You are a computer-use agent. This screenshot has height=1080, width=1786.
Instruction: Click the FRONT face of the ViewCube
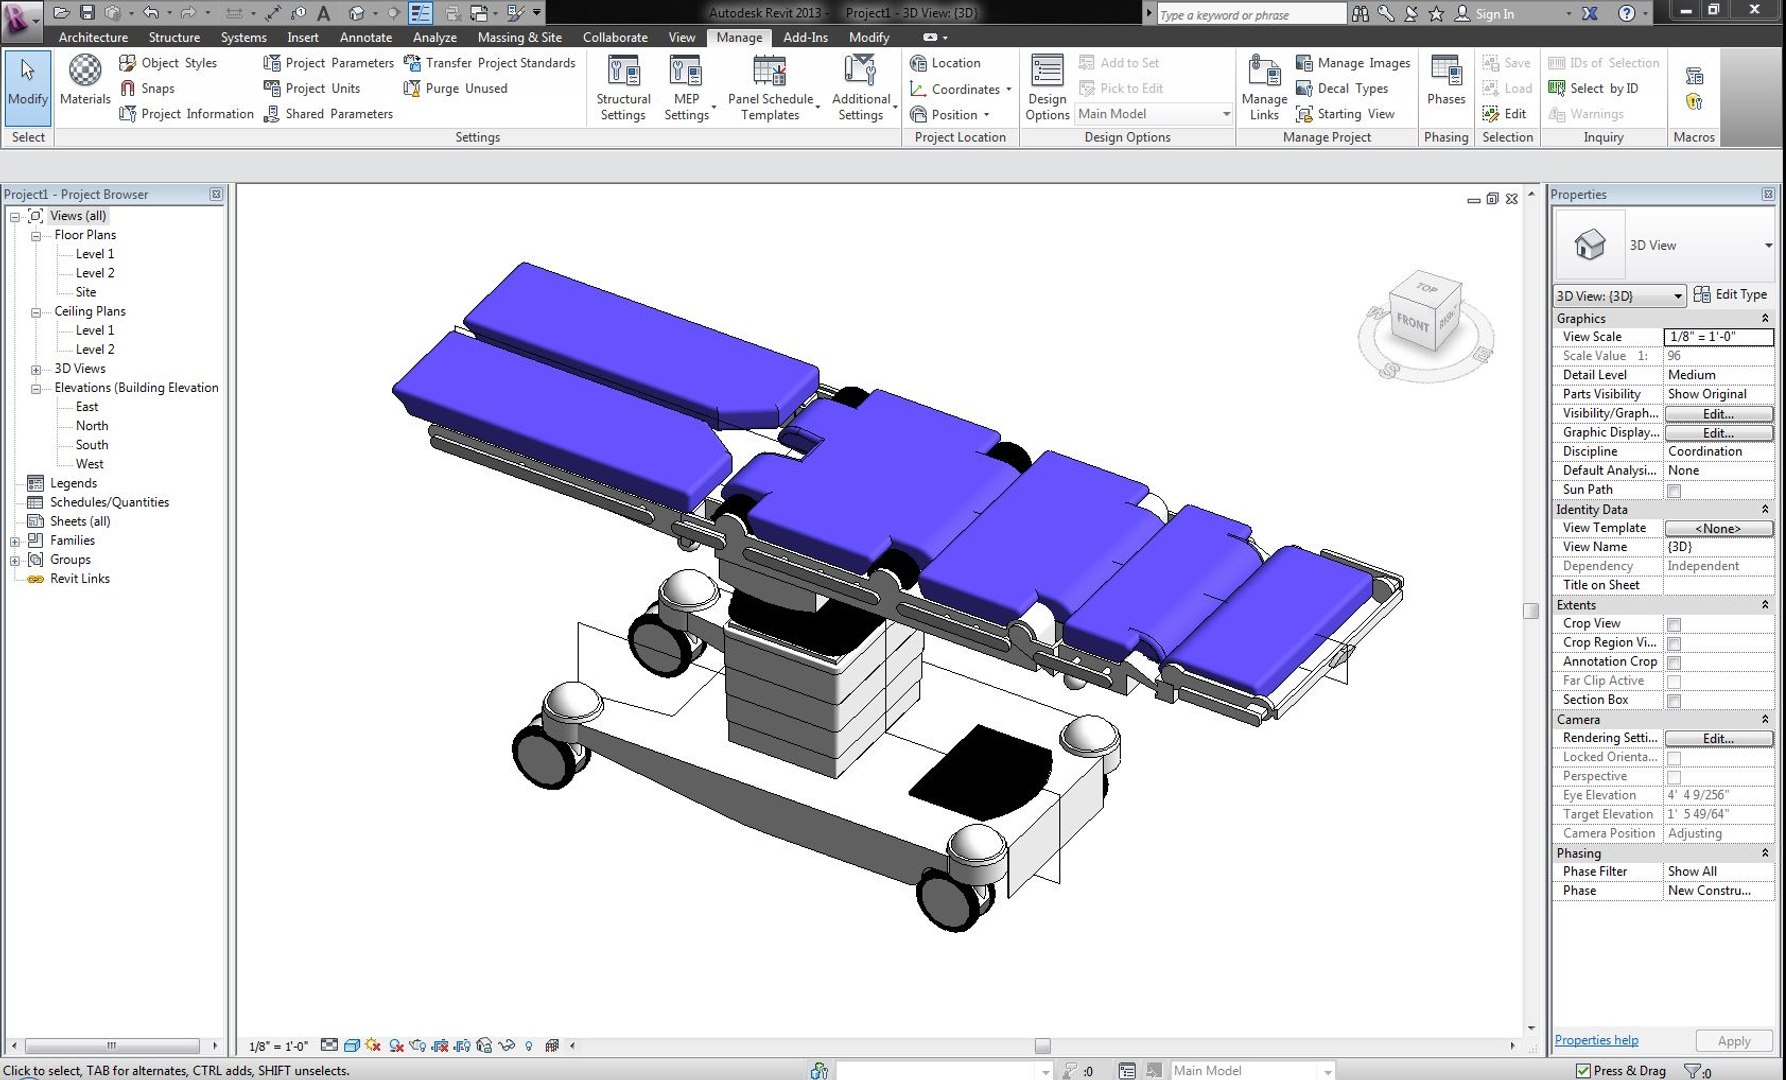pos(1412,322)
